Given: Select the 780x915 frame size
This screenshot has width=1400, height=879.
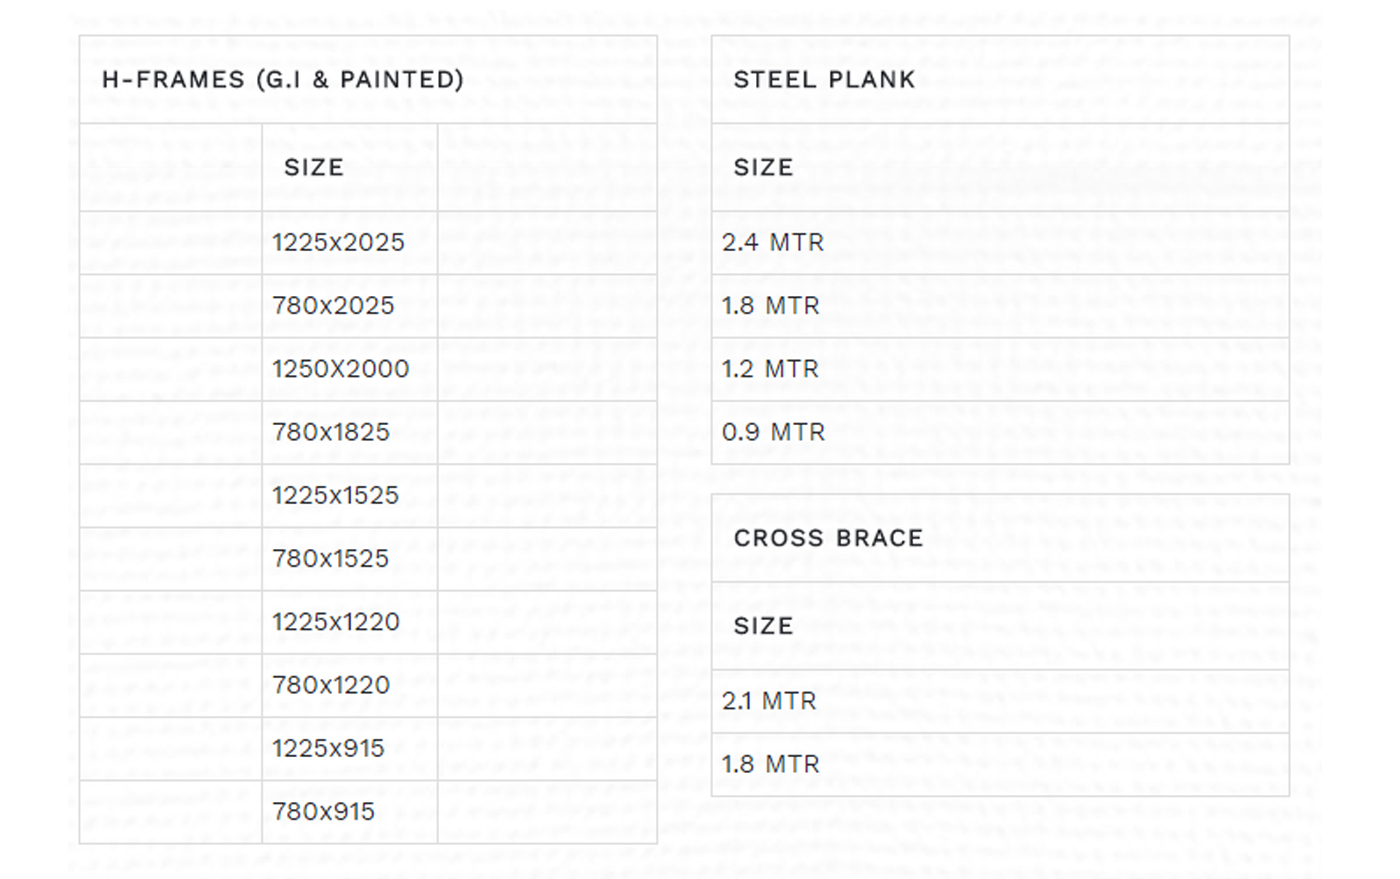Looking at the screenshot, I should point(323,811).
